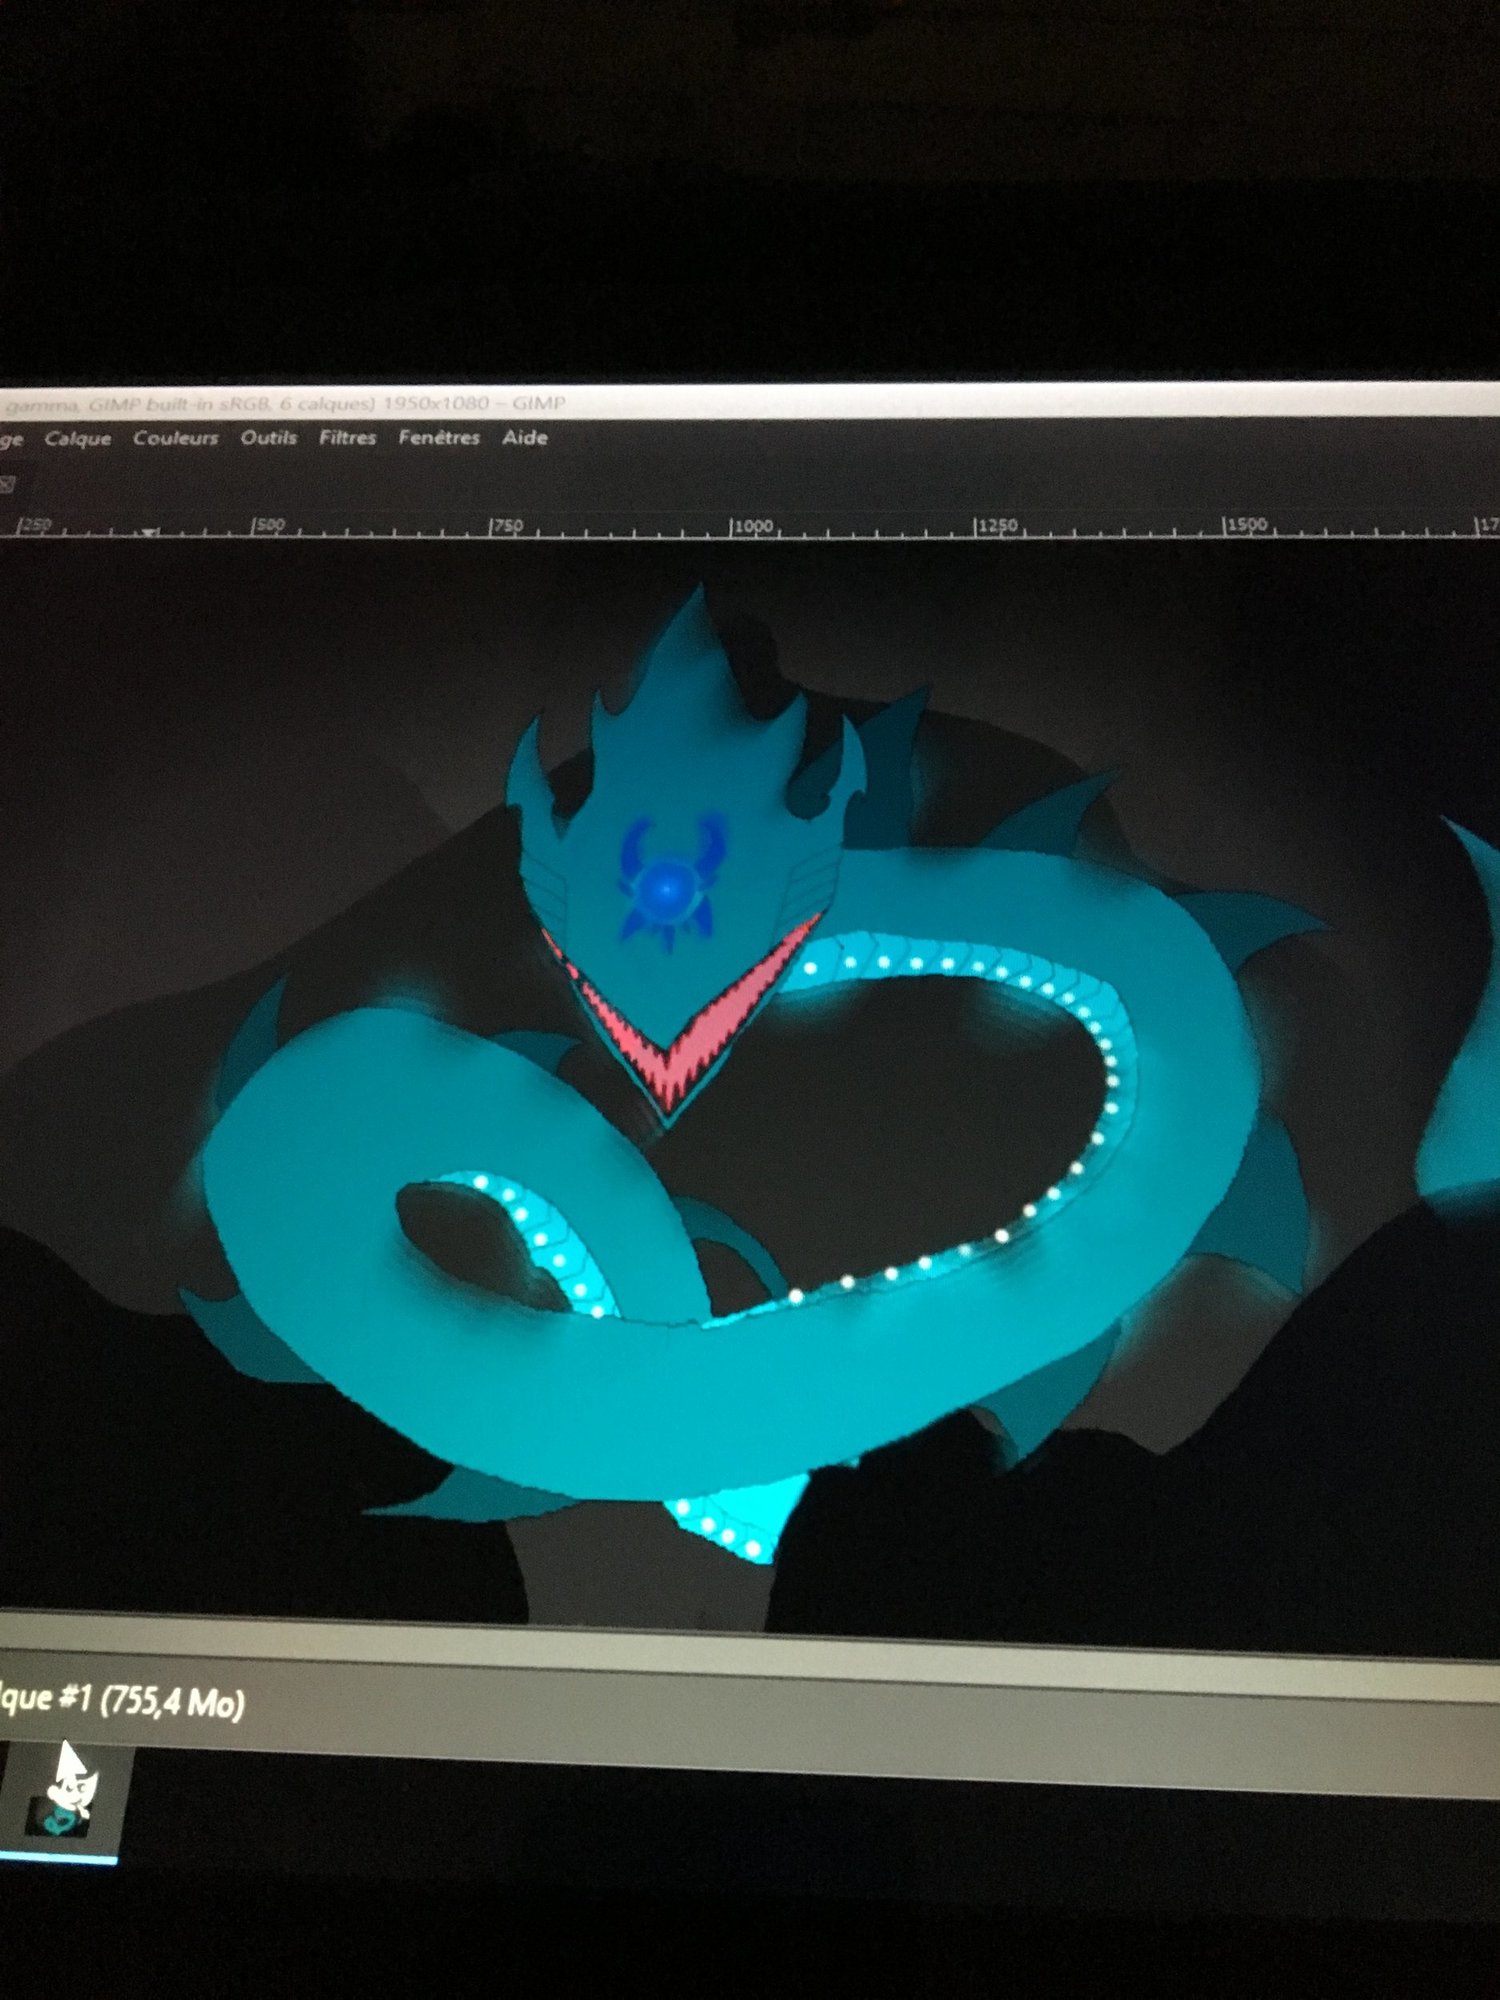
Task: Open the Couleurs menu
Action: coord(175,438)
